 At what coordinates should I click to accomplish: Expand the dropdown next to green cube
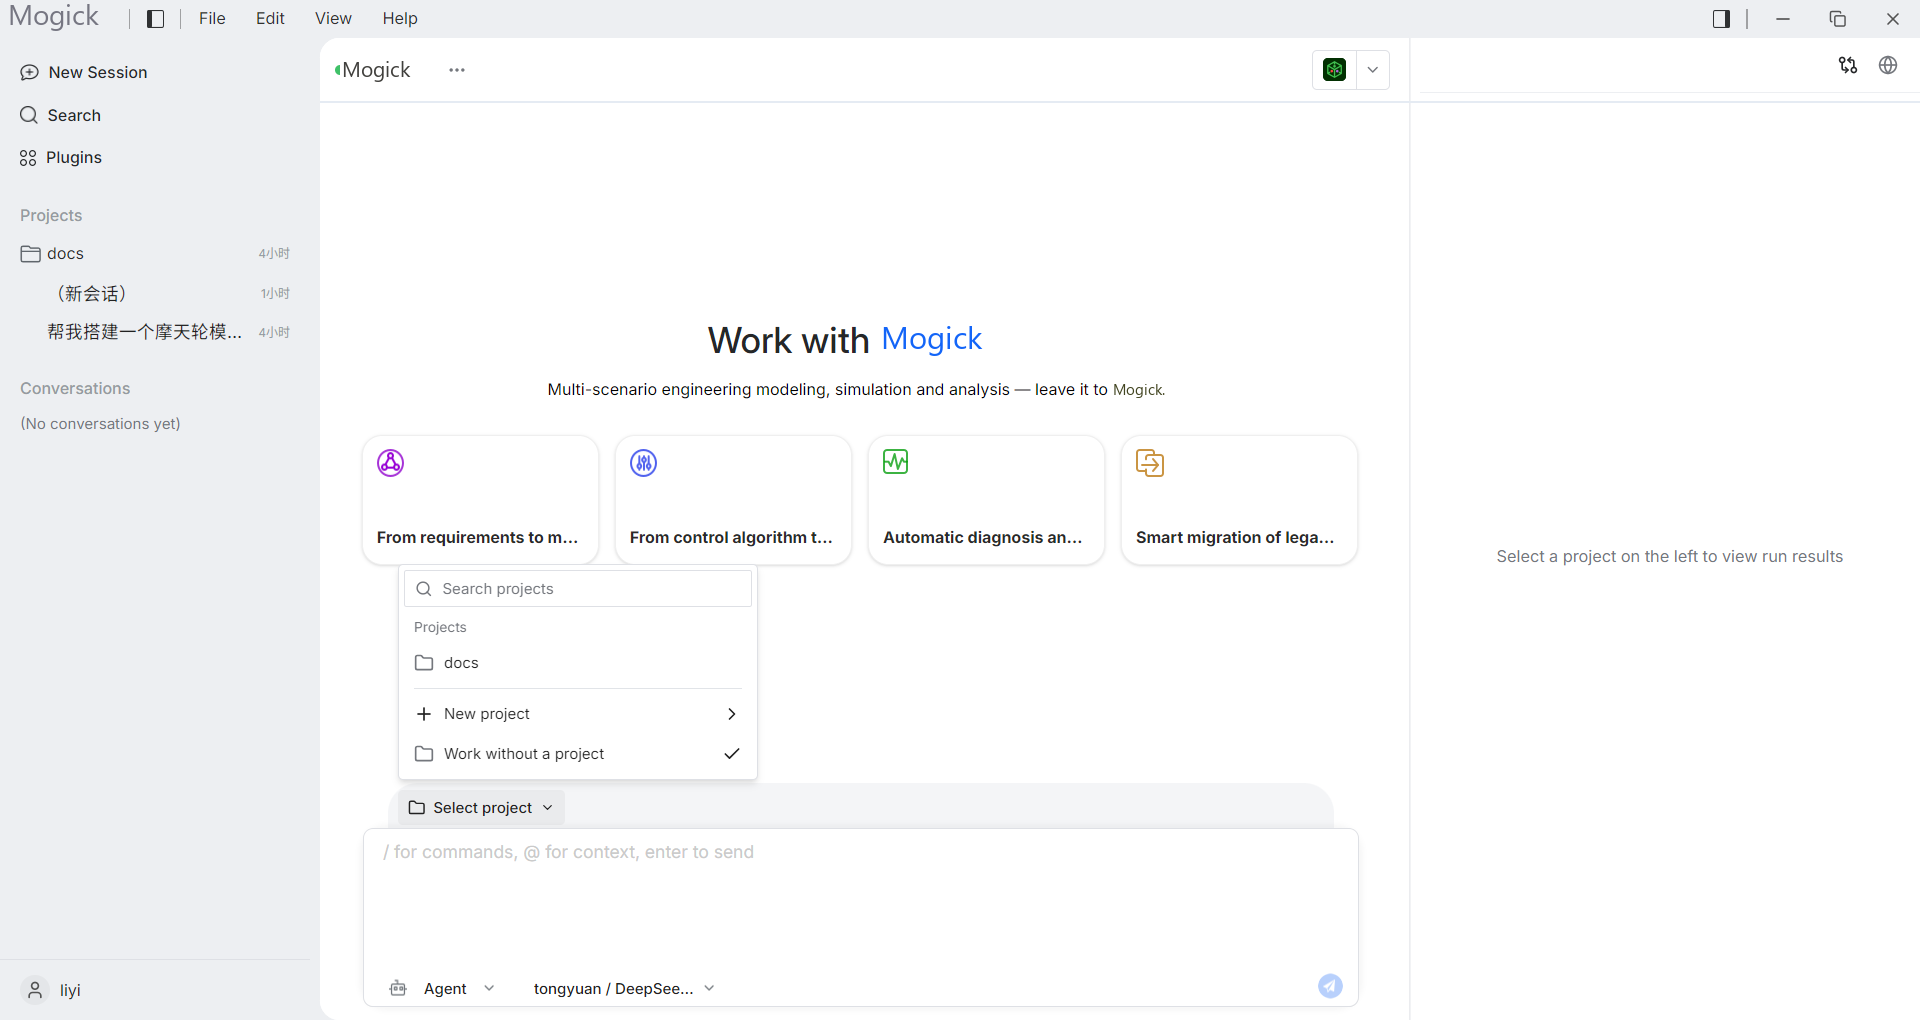click(x=1373, y=70)
